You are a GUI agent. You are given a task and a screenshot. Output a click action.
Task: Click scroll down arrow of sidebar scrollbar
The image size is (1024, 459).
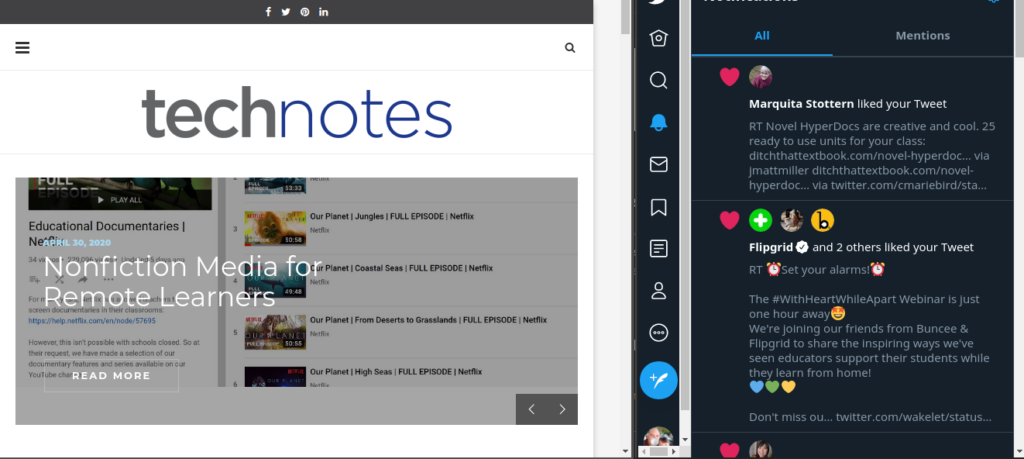[684, 441]
